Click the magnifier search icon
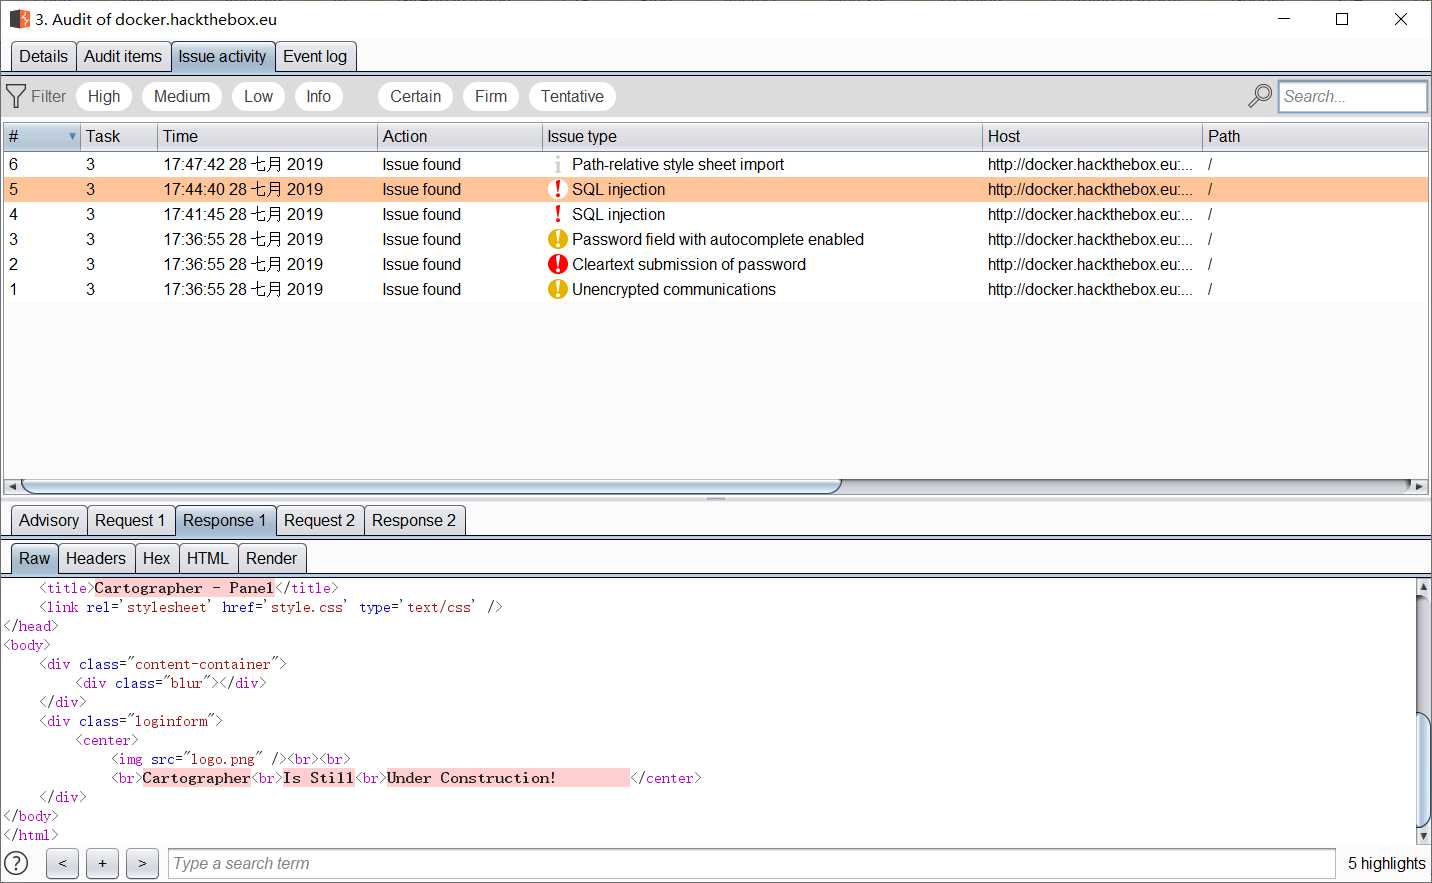The image size is (1432, 883). click(x=1260, y=96)
